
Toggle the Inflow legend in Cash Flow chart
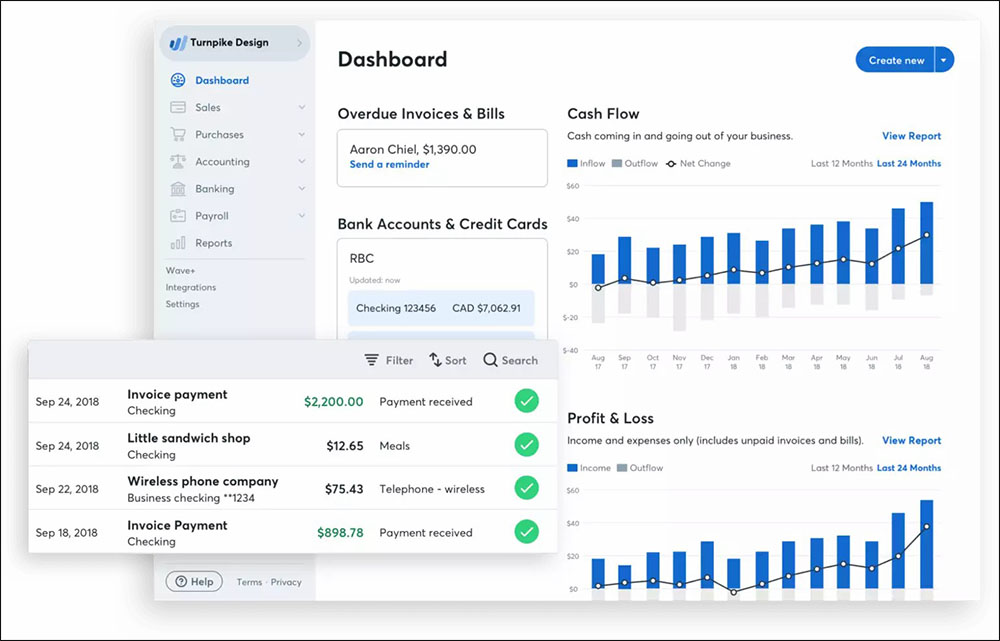(572, 163)
